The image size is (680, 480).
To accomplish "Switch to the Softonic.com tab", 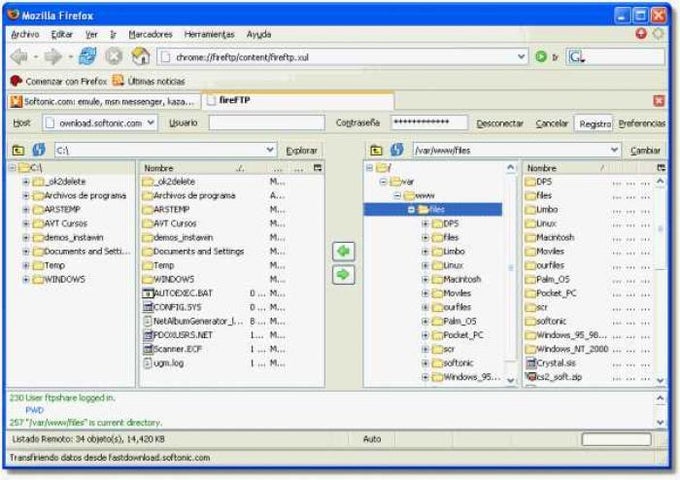I will 104,101.
